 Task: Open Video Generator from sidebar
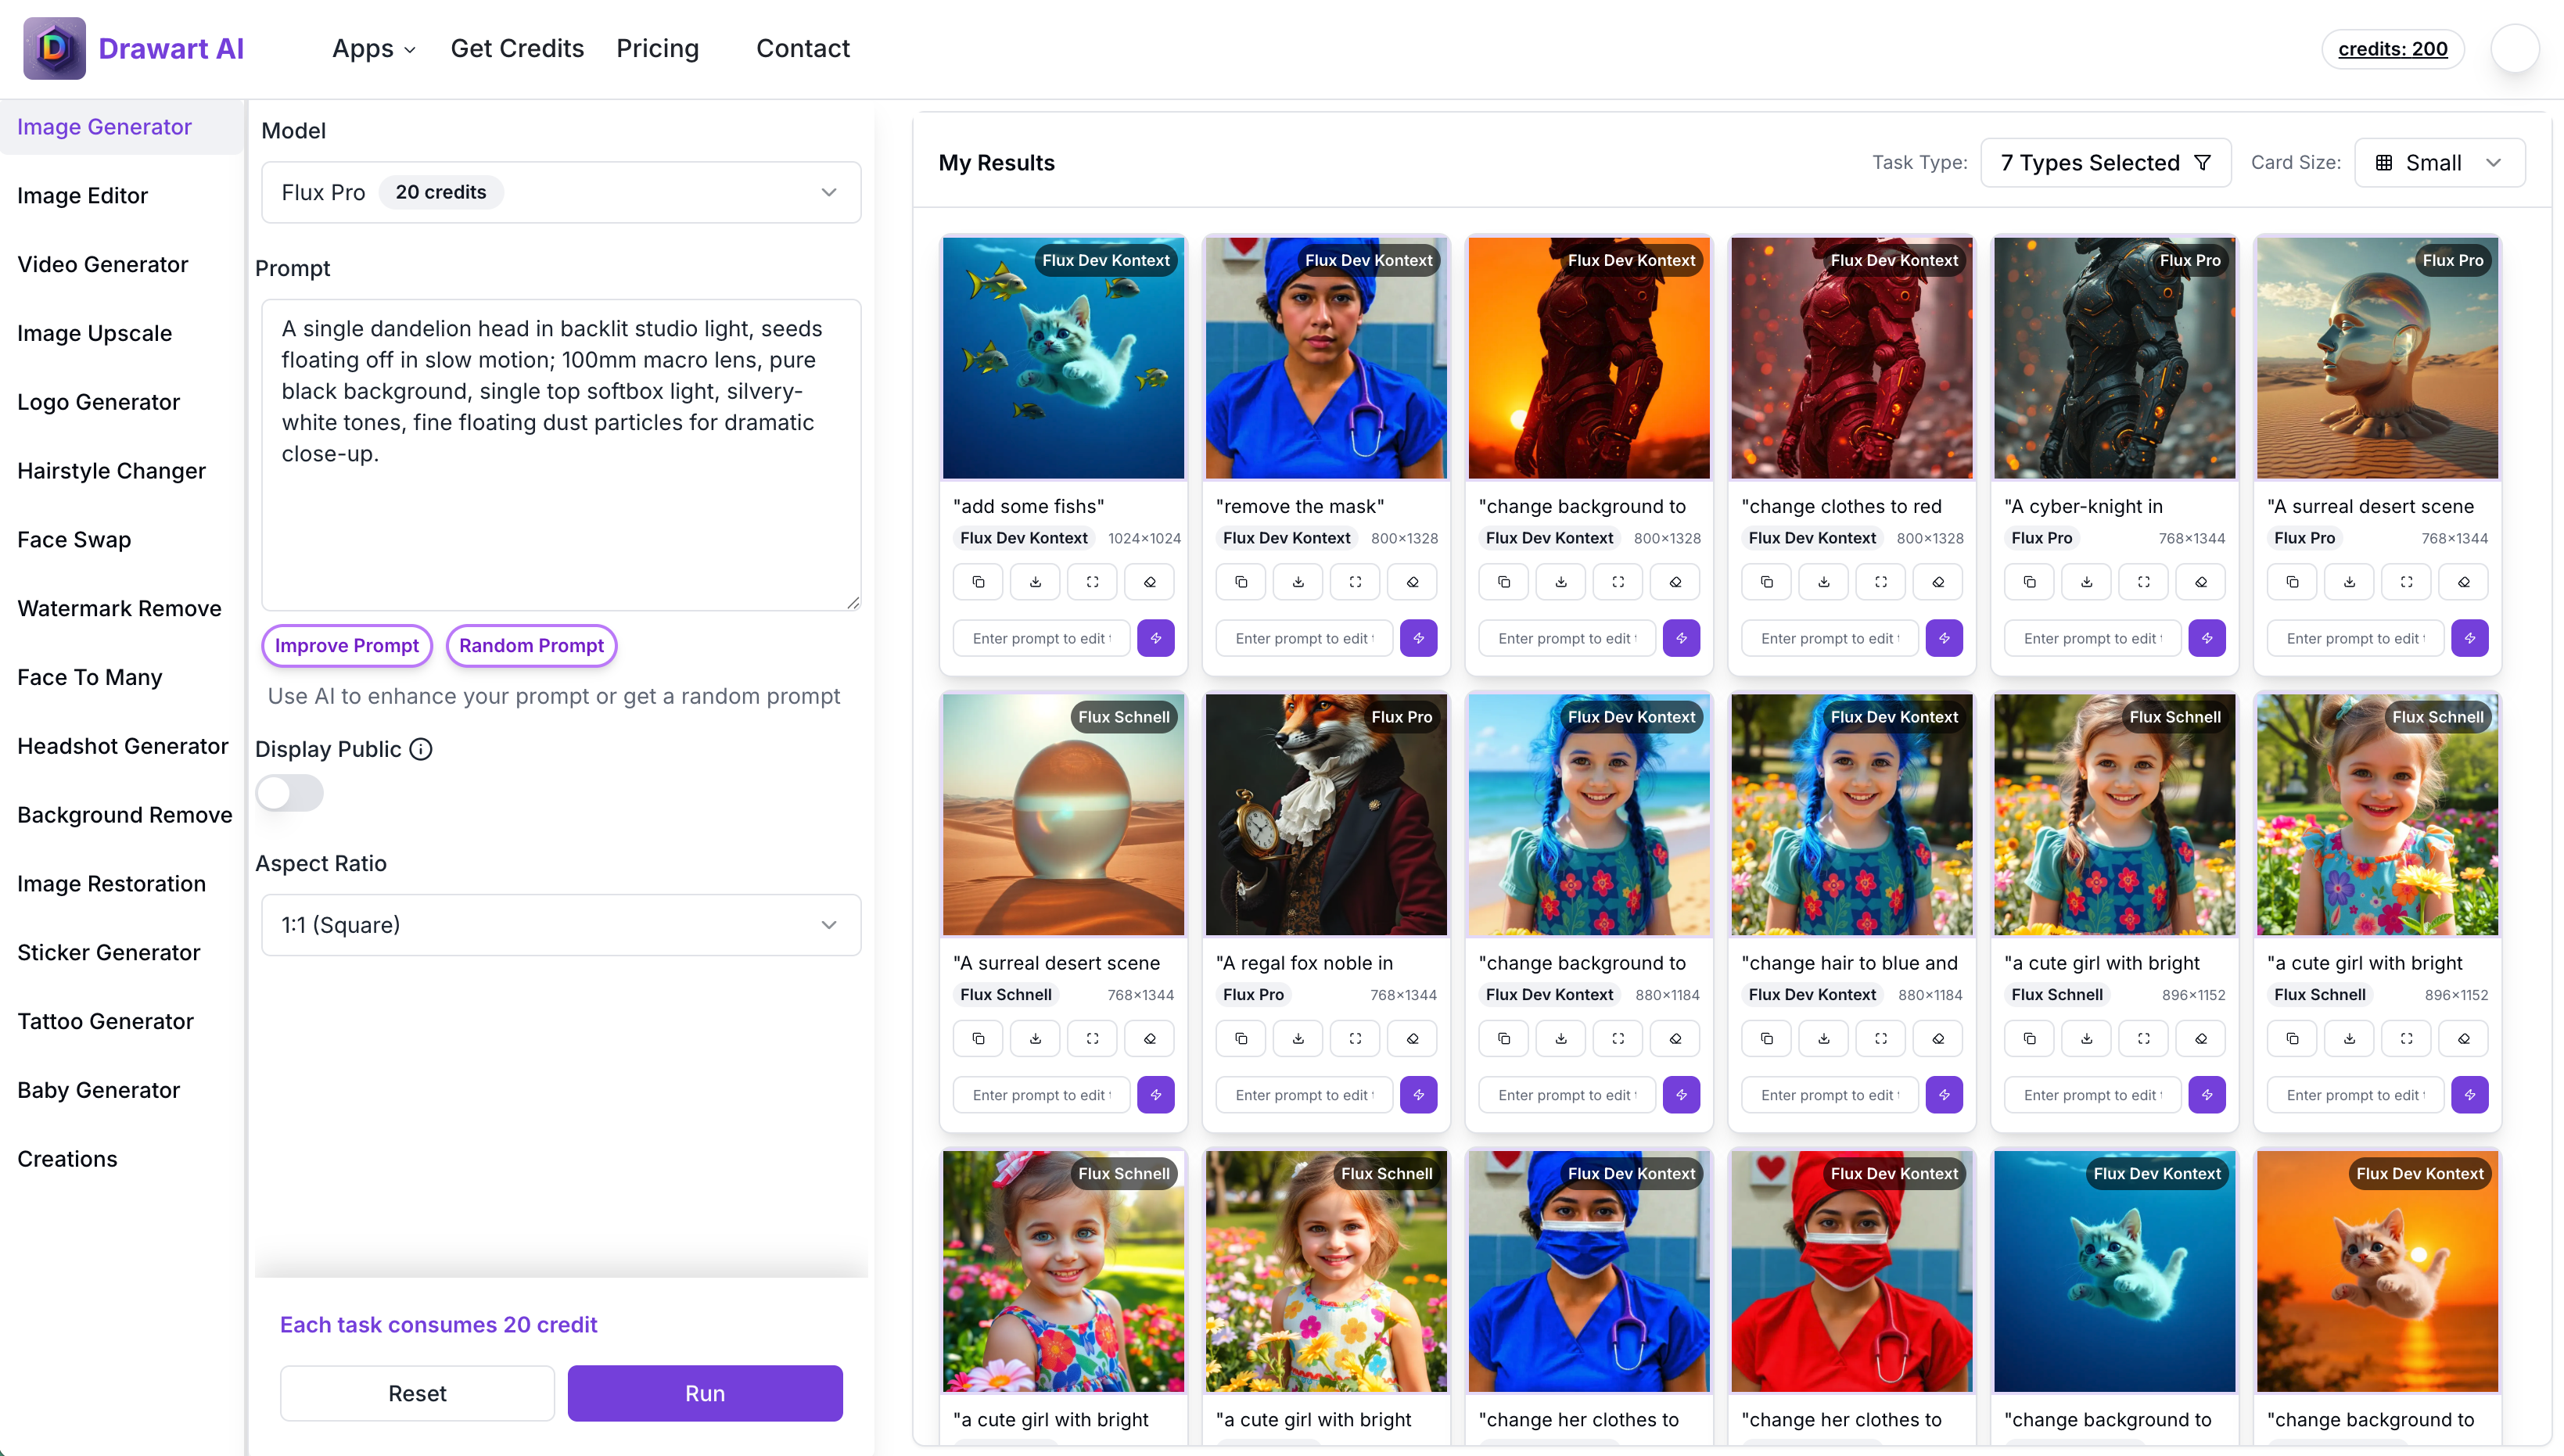pos(103,264)
